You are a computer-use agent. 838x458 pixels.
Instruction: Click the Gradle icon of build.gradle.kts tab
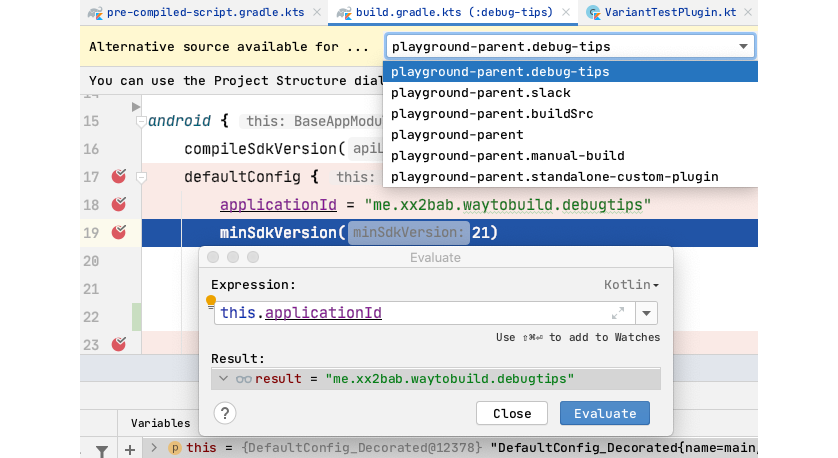point(344,13)
